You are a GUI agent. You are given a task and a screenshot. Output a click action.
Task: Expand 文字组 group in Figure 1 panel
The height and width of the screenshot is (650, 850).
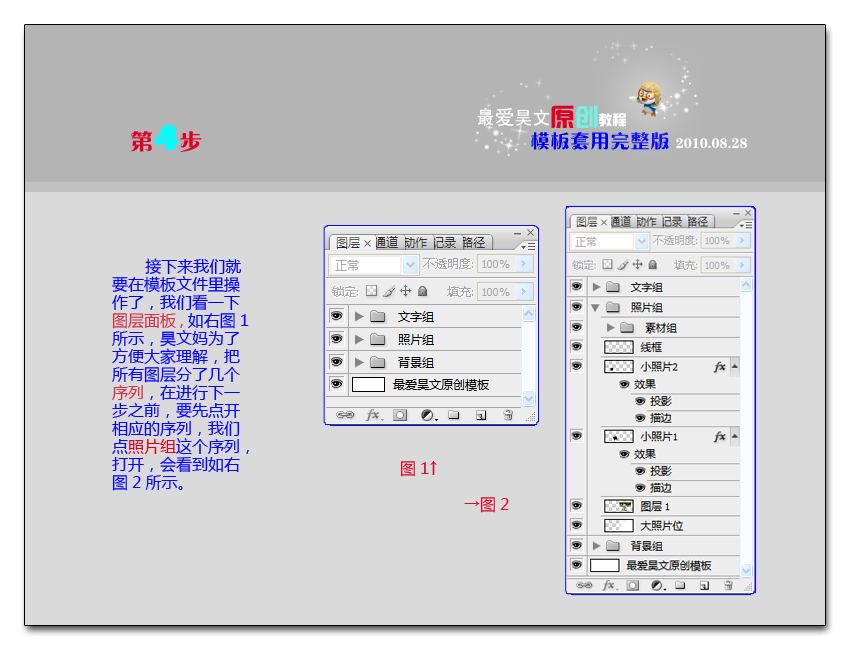coord(359,316)
